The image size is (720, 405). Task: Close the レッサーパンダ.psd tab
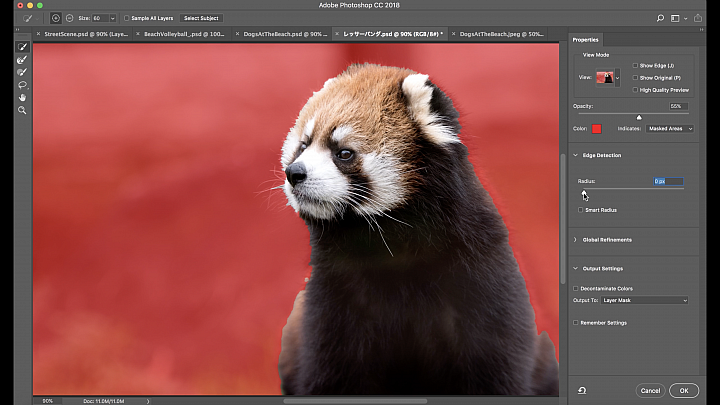tap(337, 34)
